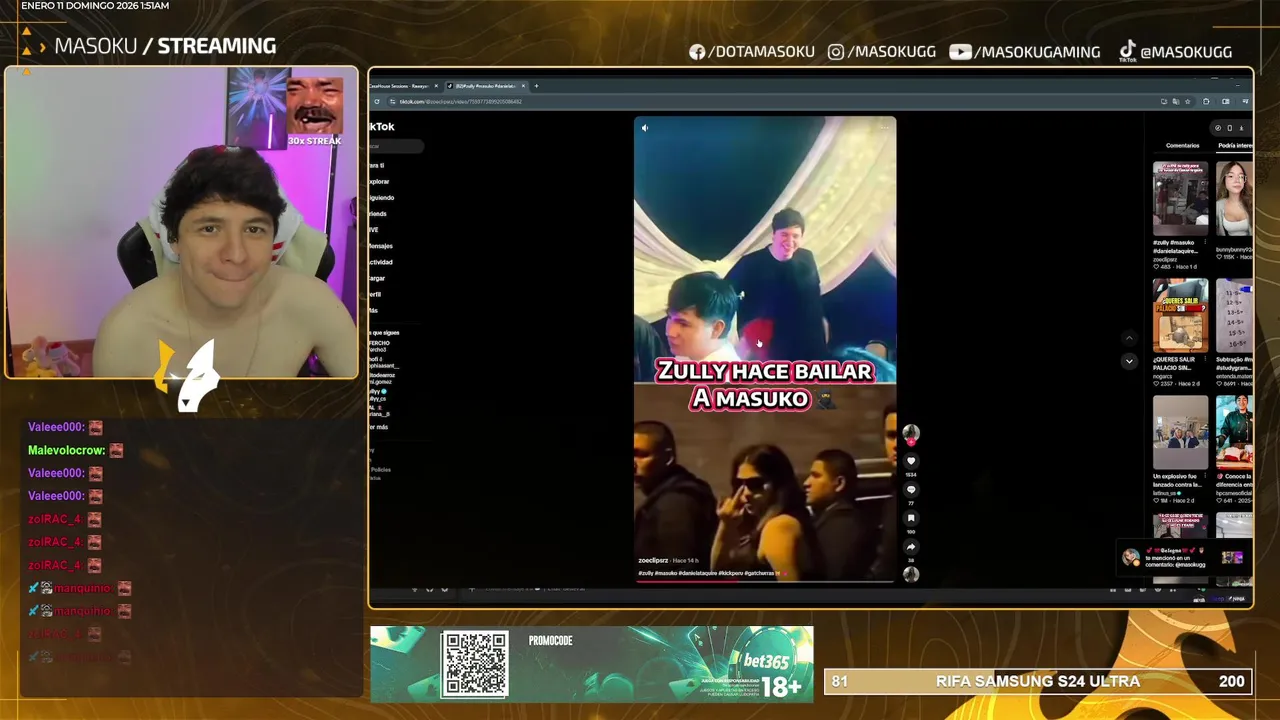Click the download icon in TikTok top pill
This screenshot has width=1280, height=720.
click(1241, 128)
